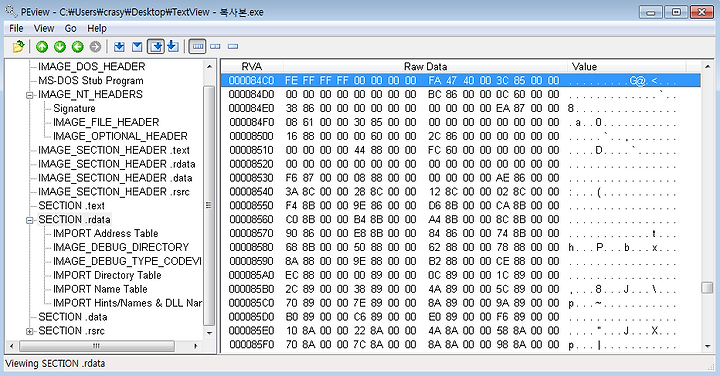The height and width of the screenshot is (376, 720).
Task: Select the wide row width toolbar icon
Action: click(197, 46)
